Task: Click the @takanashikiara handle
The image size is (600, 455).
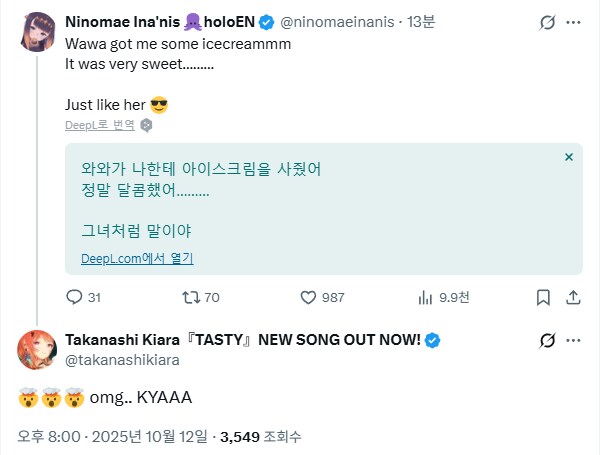Action: pos(113,360)
